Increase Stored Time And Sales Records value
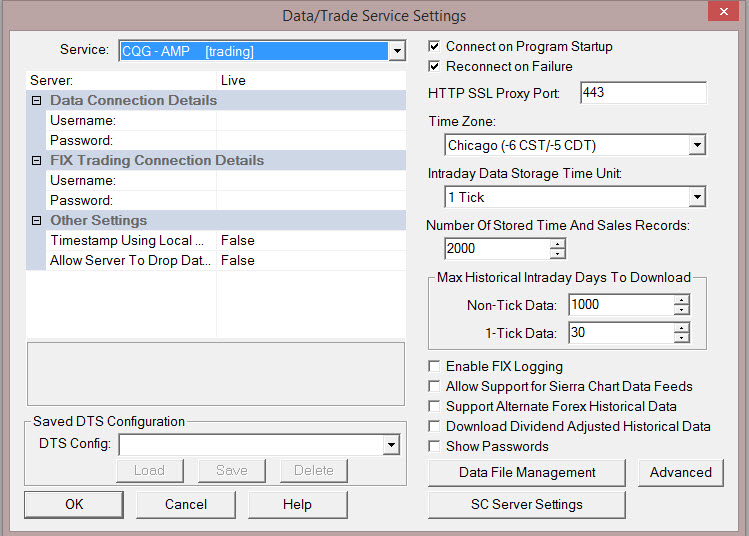 [x=558, y=243]
